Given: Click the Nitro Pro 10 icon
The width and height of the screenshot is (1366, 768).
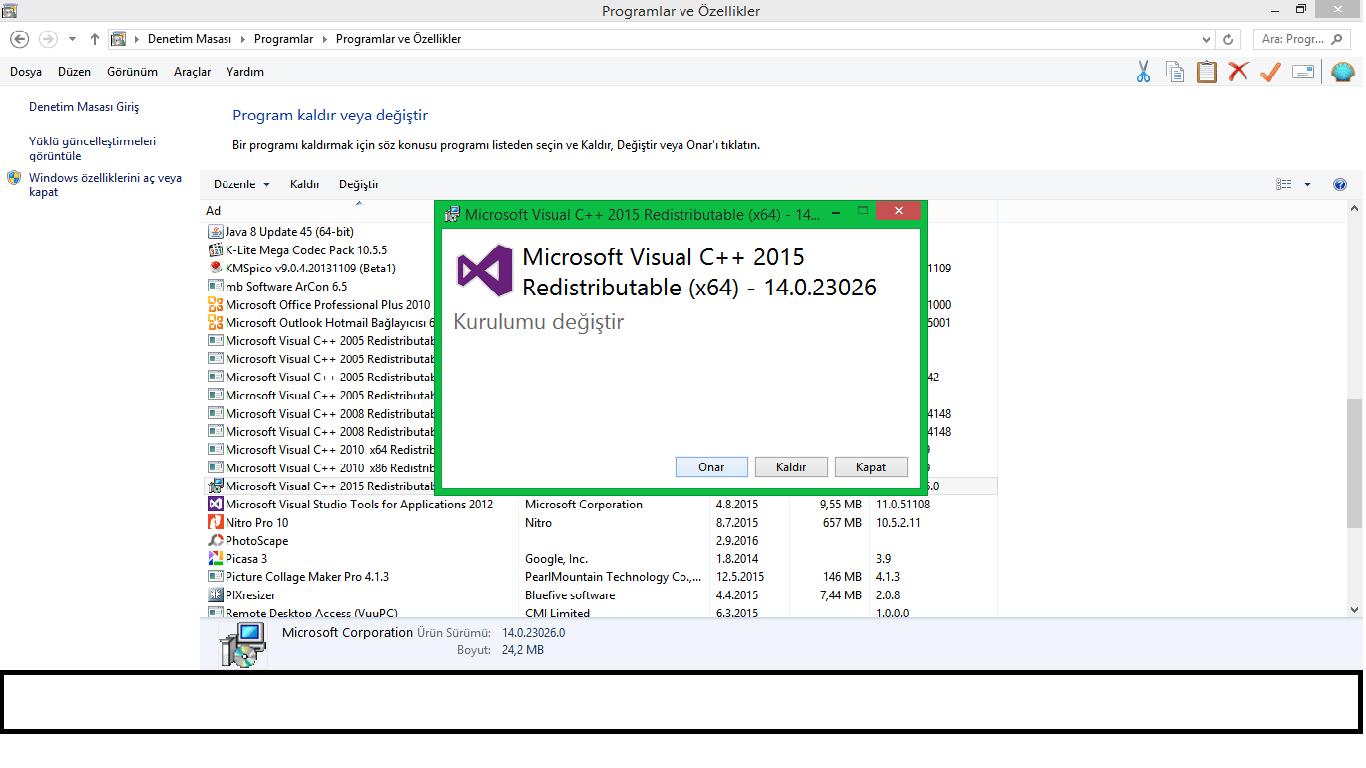Looking at the screenshot, I should (215, 523).
